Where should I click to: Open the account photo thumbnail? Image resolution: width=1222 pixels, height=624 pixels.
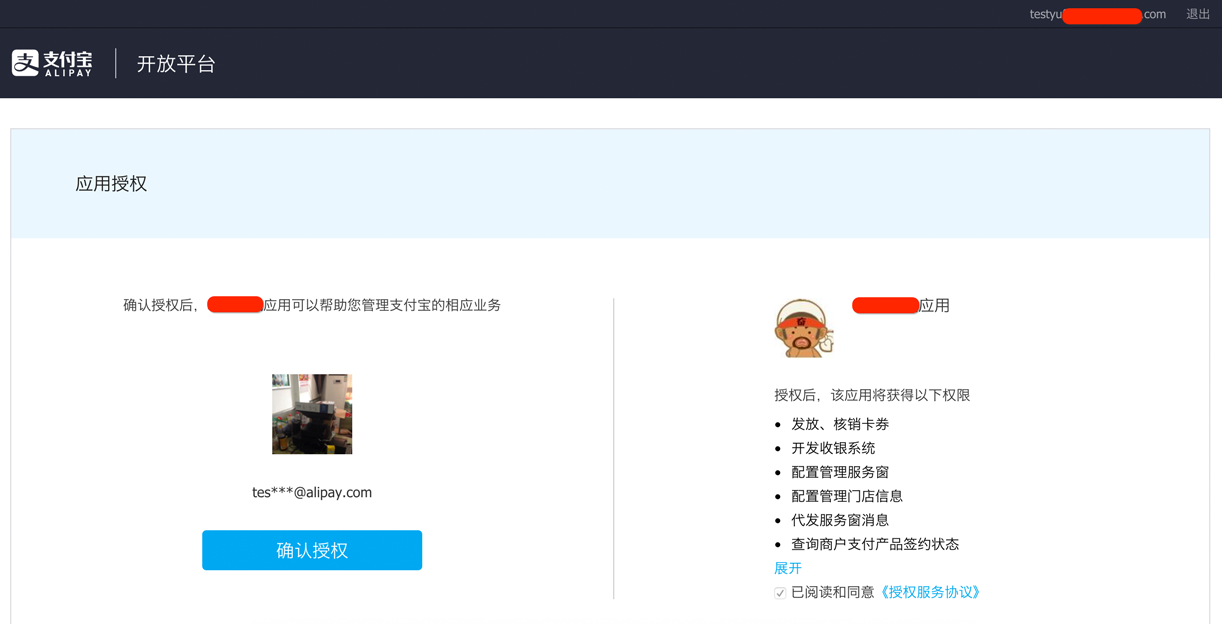(x=312, y=414)
